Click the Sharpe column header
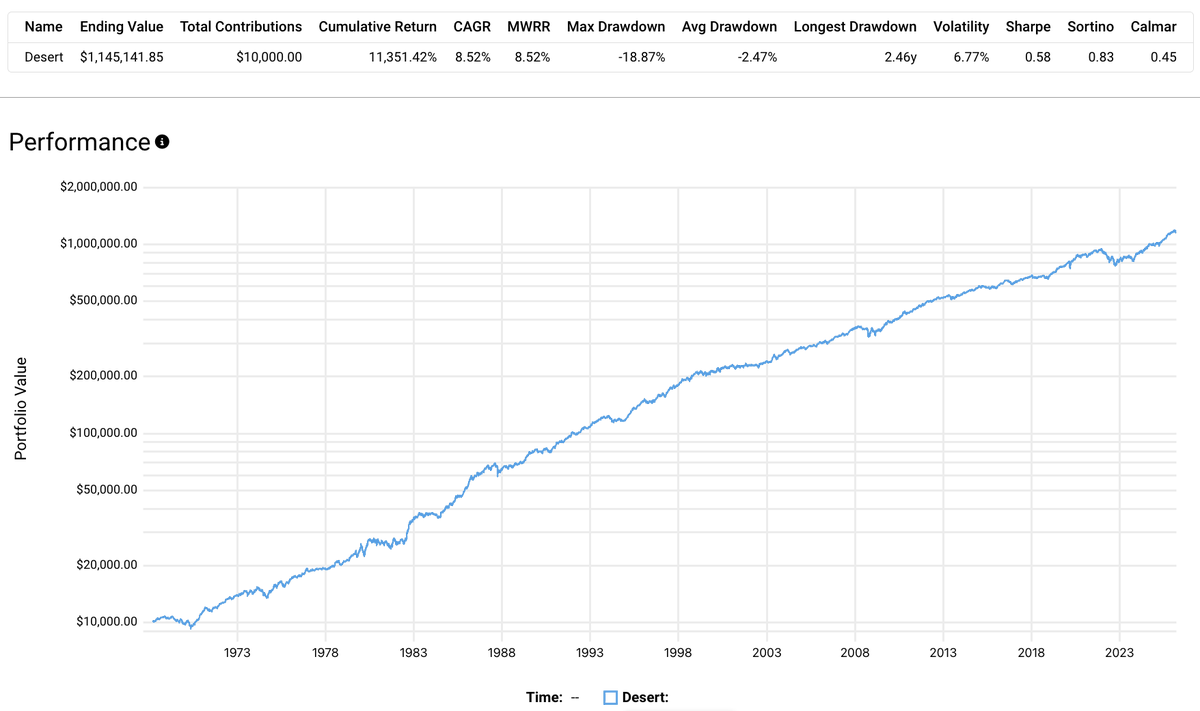 coord(1028,27)
